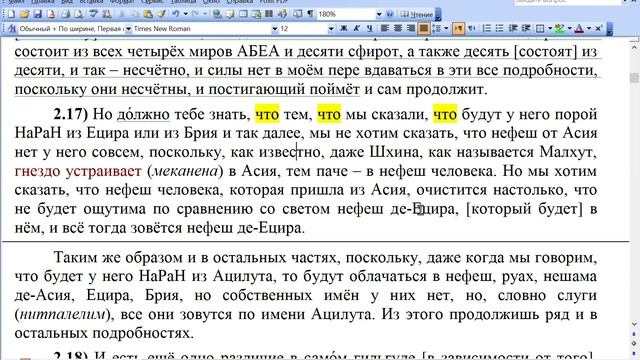Image resolution: width=640 pixels, height=360 pixels.
Task: Save the document with floppy icon
Action: pyautogui.click(x=38, y=14)
